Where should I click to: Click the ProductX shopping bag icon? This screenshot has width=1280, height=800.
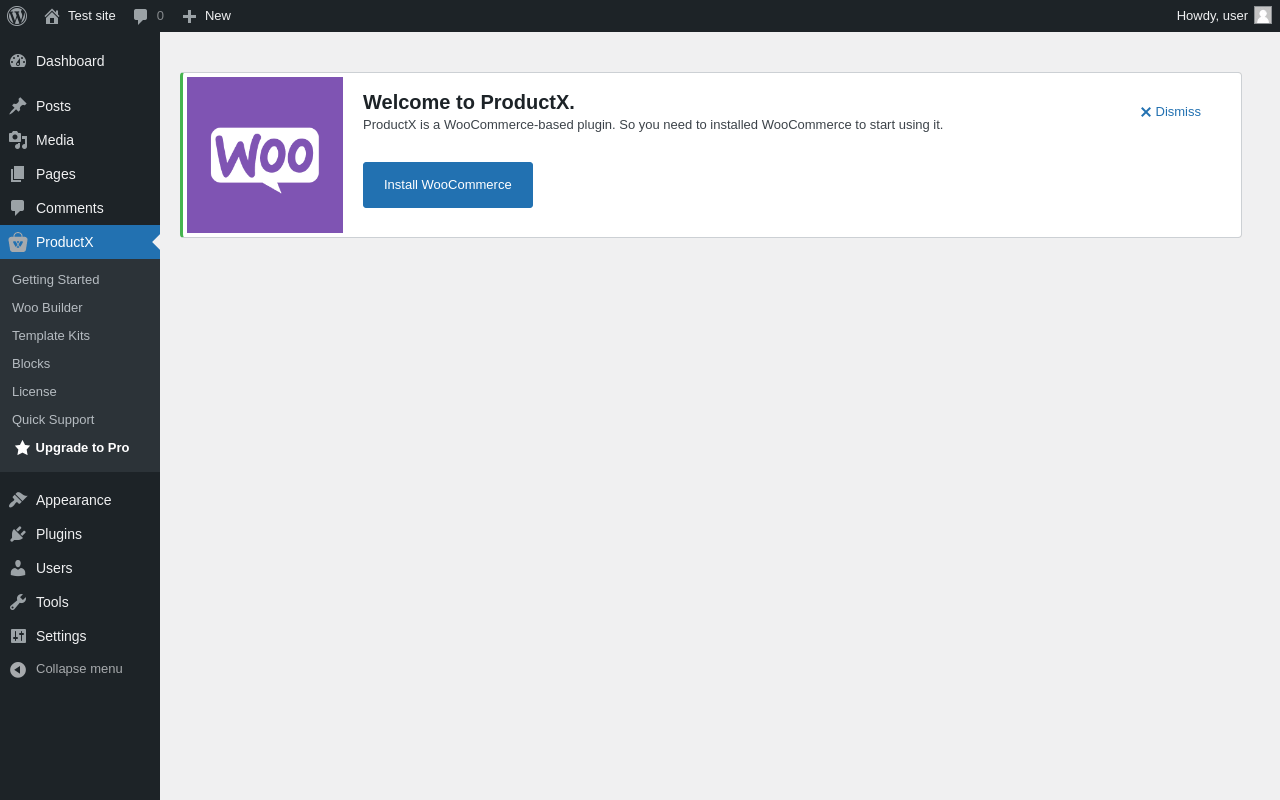[18, 242]
